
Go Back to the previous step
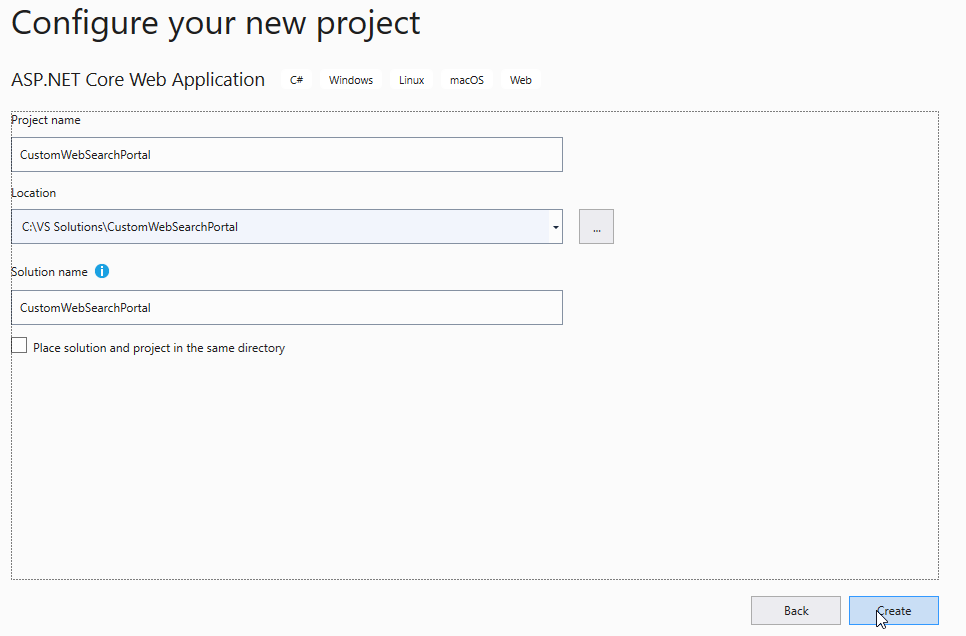795,611
